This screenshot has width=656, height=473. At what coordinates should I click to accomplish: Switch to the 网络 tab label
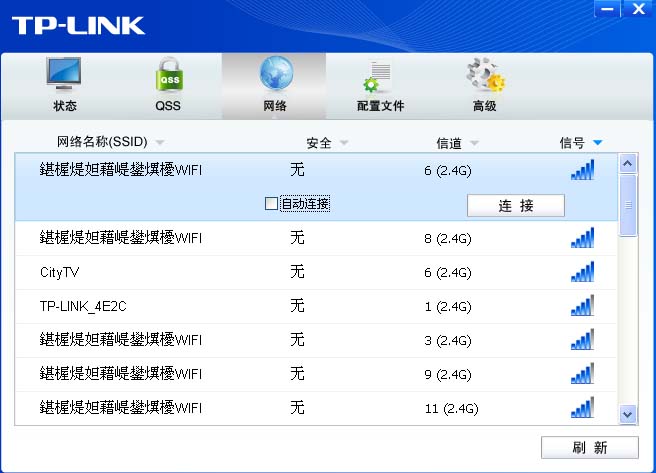pos(275,106)
